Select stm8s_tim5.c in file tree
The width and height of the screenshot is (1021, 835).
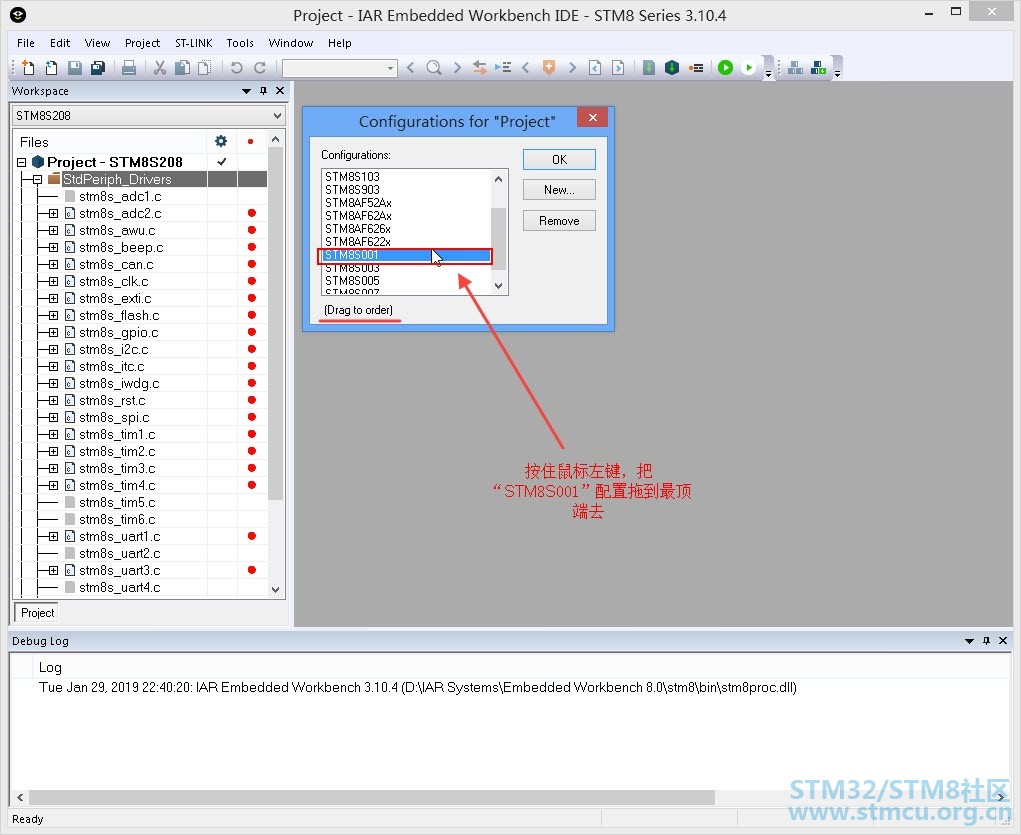pos(117,502)
